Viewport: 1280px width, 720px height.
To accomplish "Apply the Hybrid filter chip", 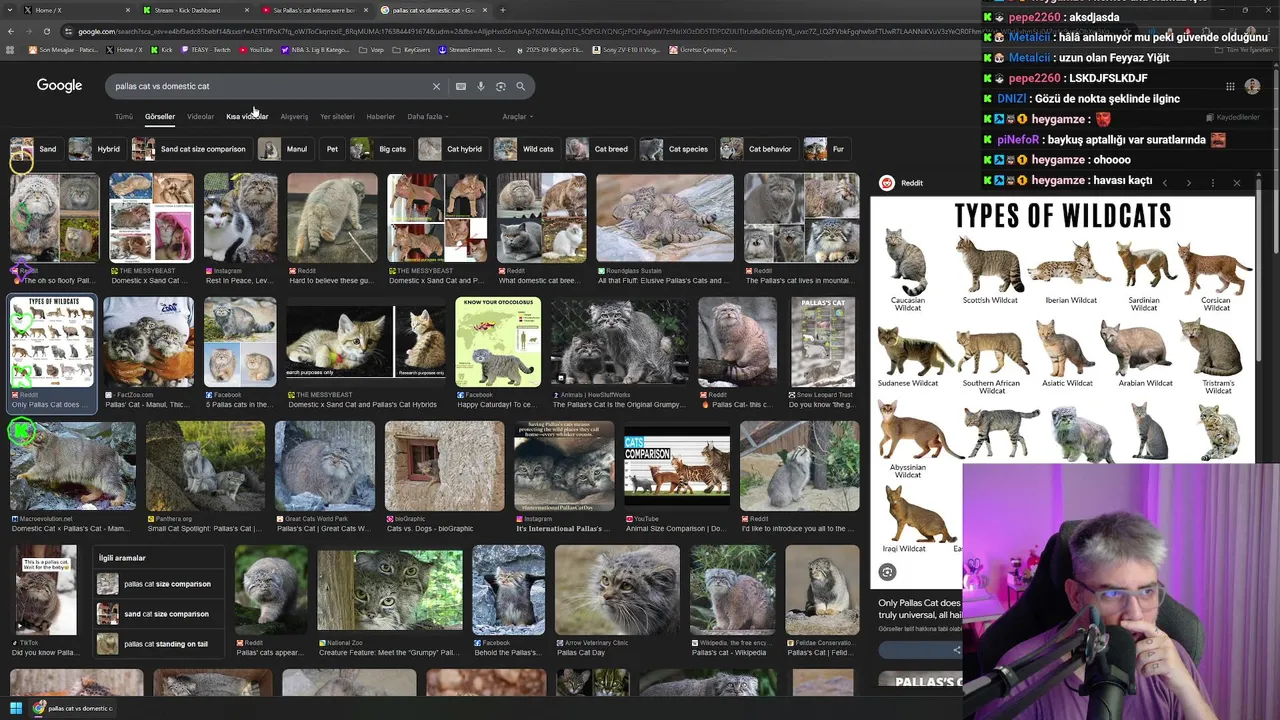I will coord(95,149).
